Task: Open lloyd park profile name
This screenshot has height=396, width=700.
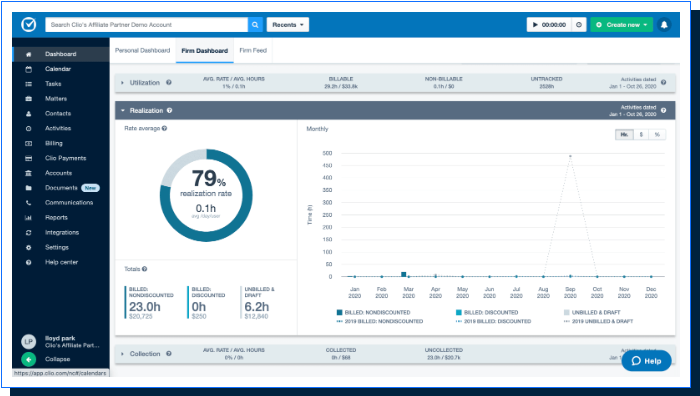Action: [x=60, y=338]
